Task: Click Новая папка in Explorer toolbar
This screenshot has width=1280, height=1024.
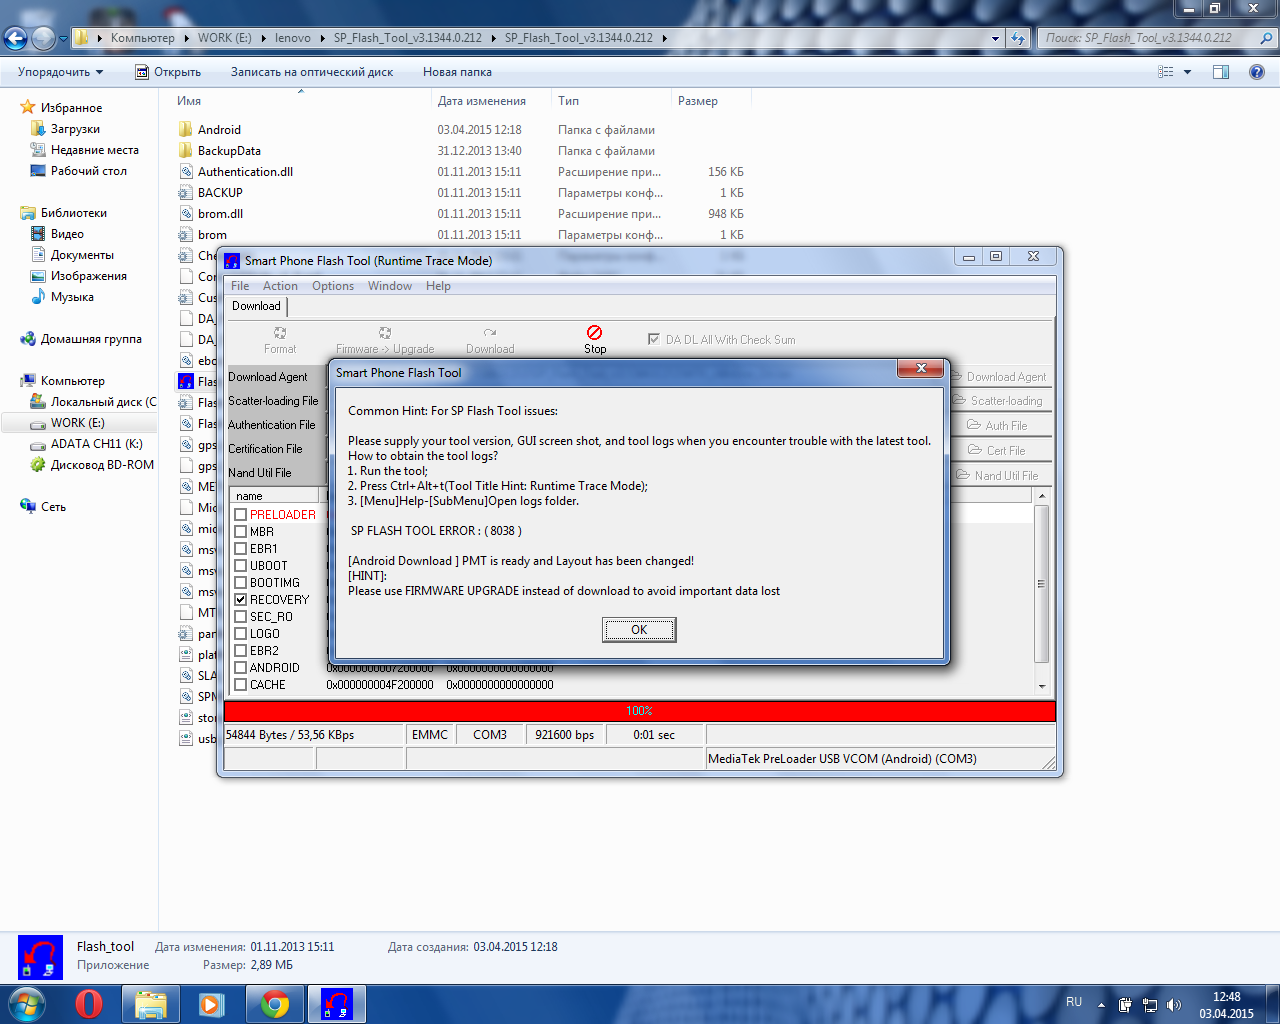Action: [x=457, y=72]
